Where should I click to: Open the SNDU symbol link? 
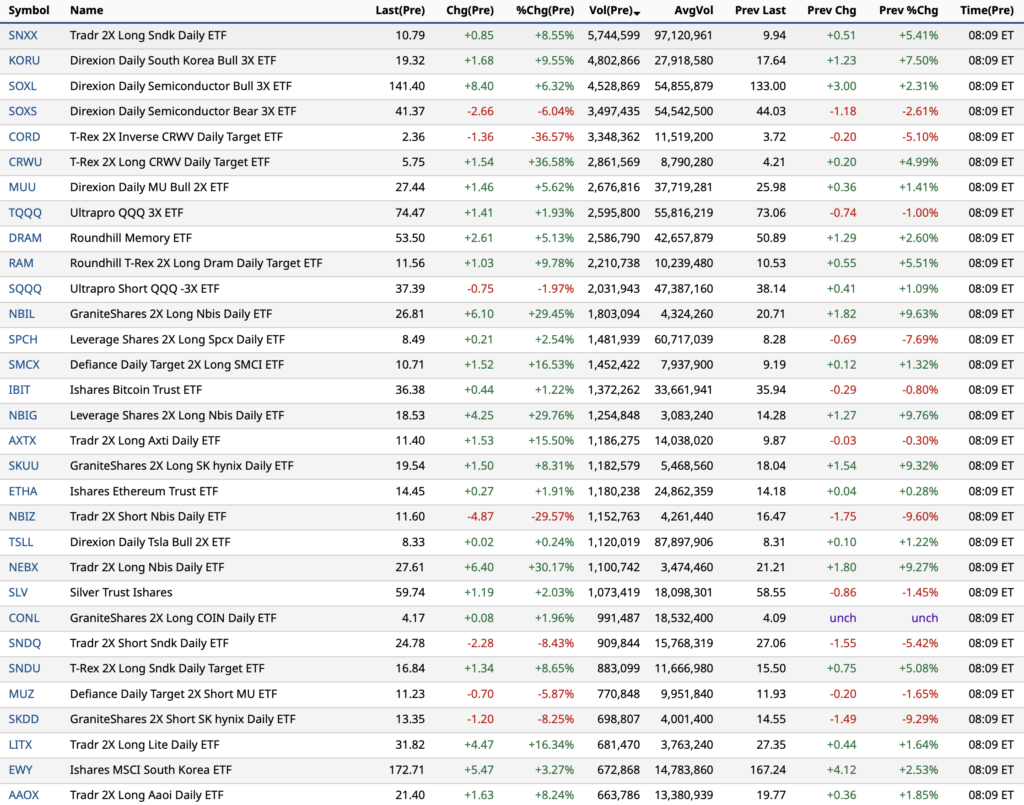tap(25, 669)
